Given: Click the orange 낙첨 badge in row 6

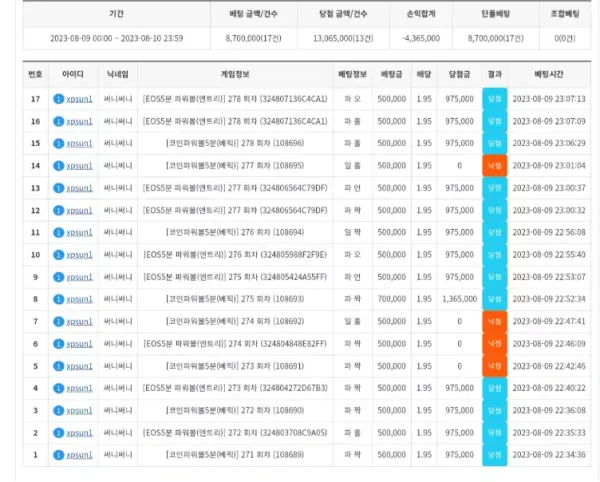Looking at the screenshot, I should [x=495, y=344].
